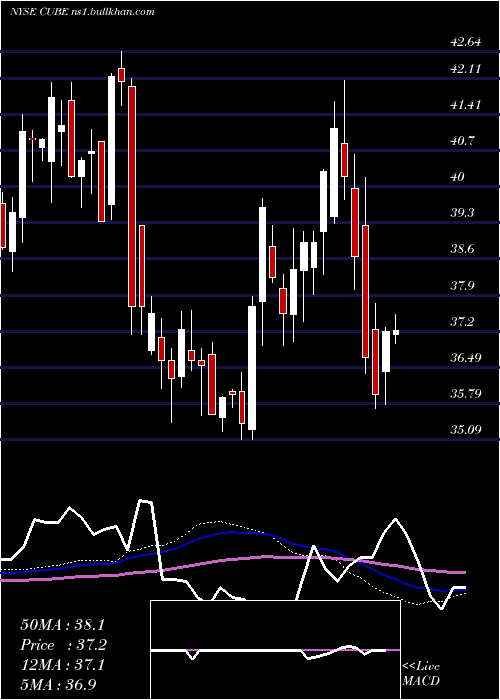The height and width of the screenshot is (700, 500).
Task: Click the 41.41 price axis label
Action: (x=465, y=104)
